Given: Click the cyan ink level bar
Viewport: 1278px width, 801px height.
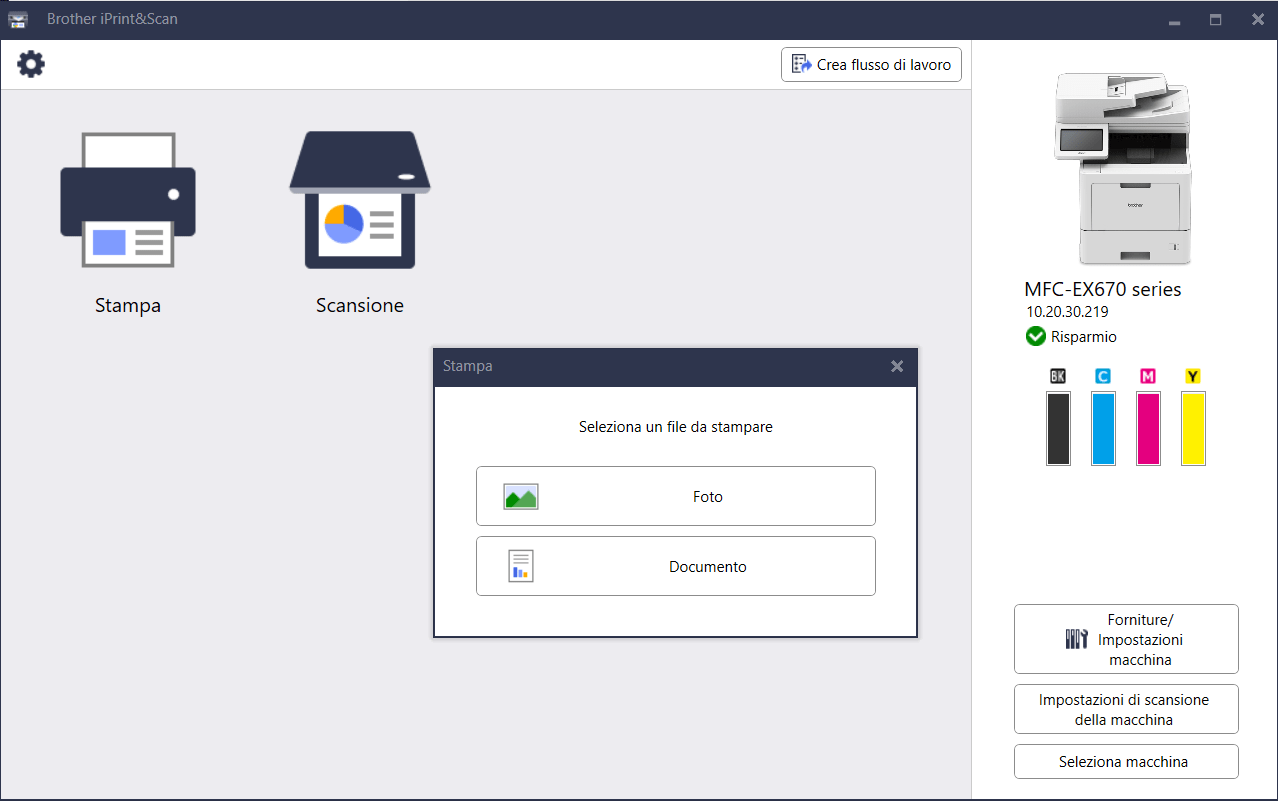Looking at the screenshot, I should 1103,428.
